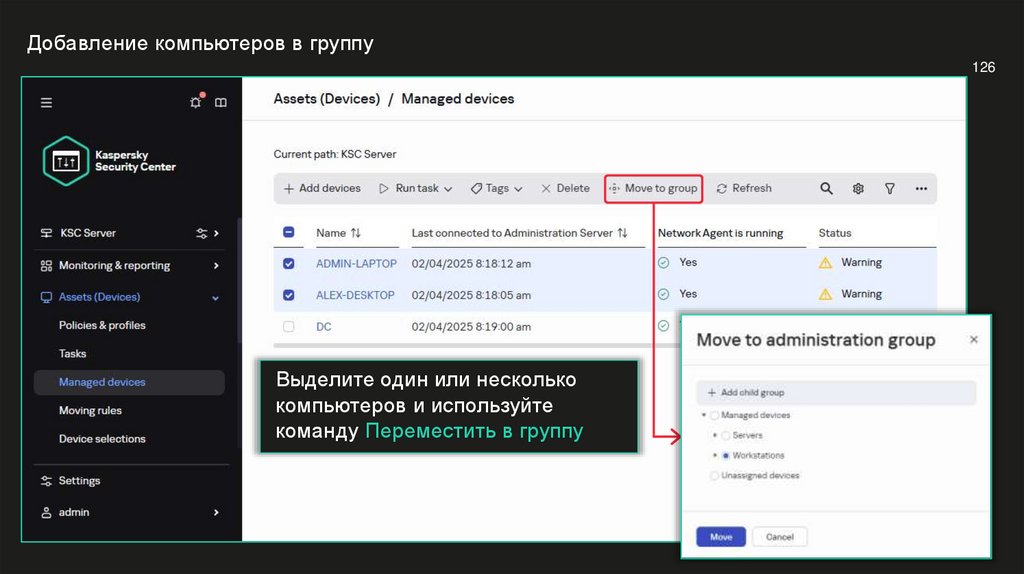Open Run task dropdown

coord(415,188)
